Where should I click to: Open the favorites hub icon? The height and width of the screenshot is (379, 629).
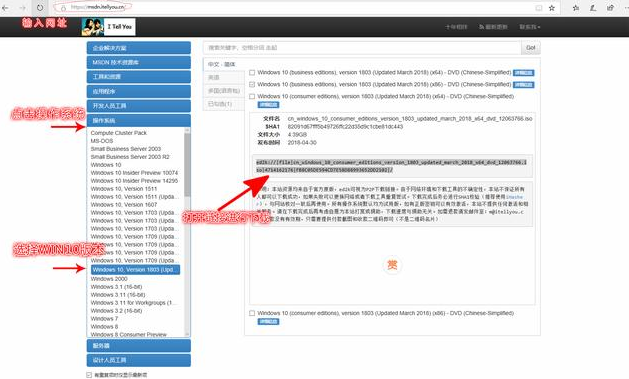pos(576,8)
